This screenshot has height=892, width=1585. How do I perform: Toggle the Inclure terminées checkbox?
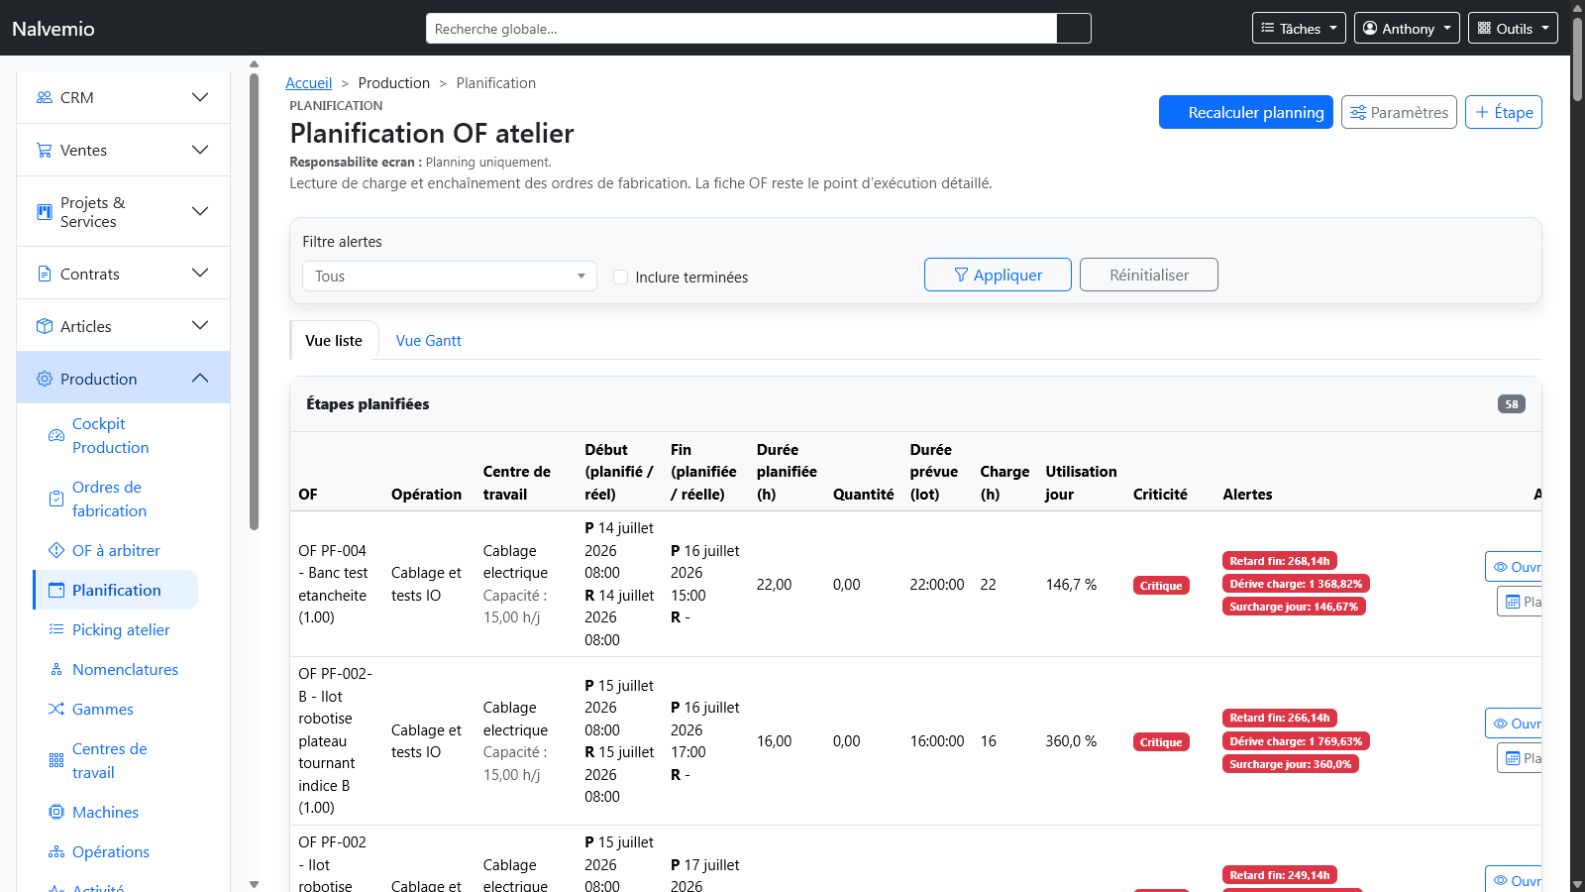(x=620, y=277)
